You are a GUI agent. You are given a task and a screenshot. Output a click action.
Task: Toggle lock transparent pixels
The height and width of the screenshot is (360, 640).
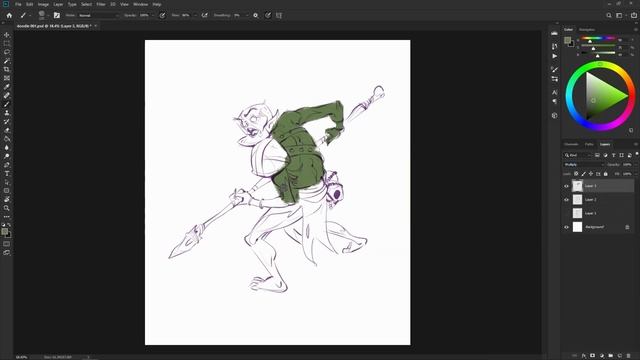coord(576,174)
